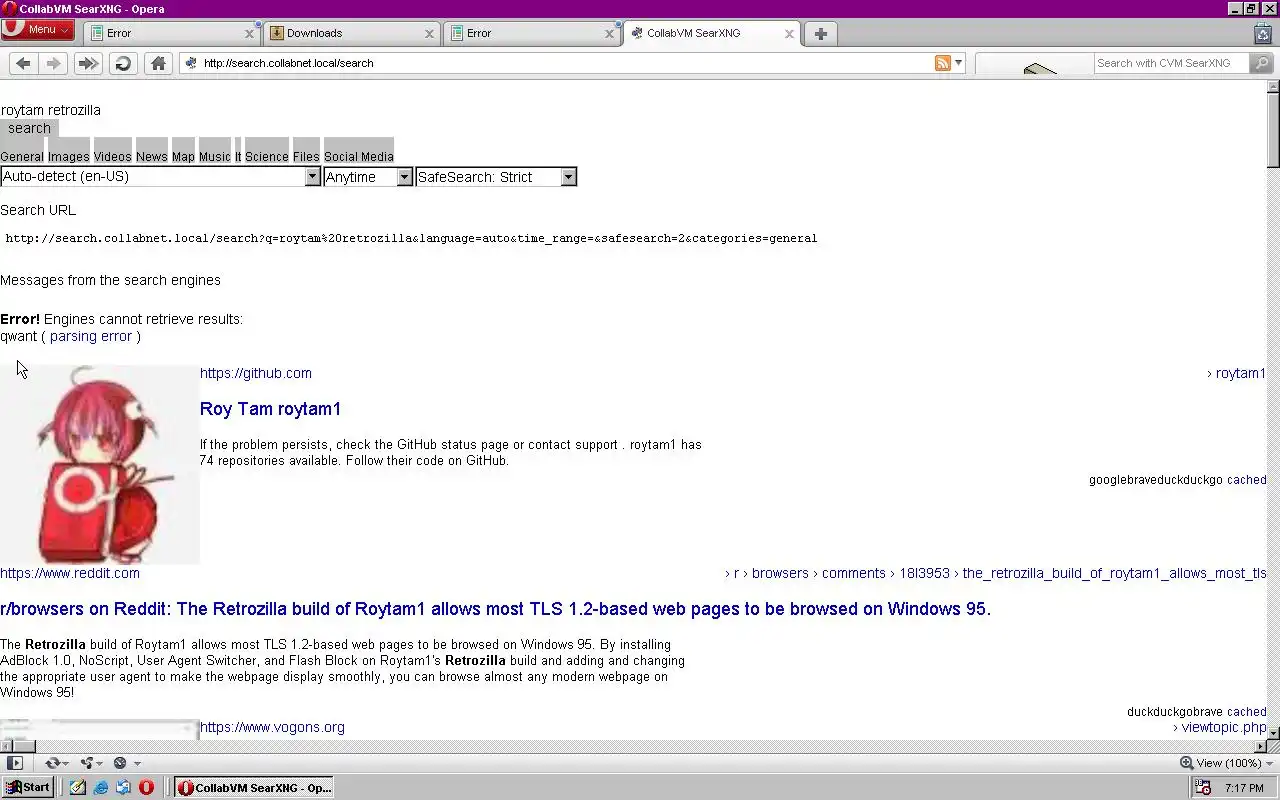The image size is (1280, 800).
Task: Click the gray search button
Action: (x=29, y=128)
